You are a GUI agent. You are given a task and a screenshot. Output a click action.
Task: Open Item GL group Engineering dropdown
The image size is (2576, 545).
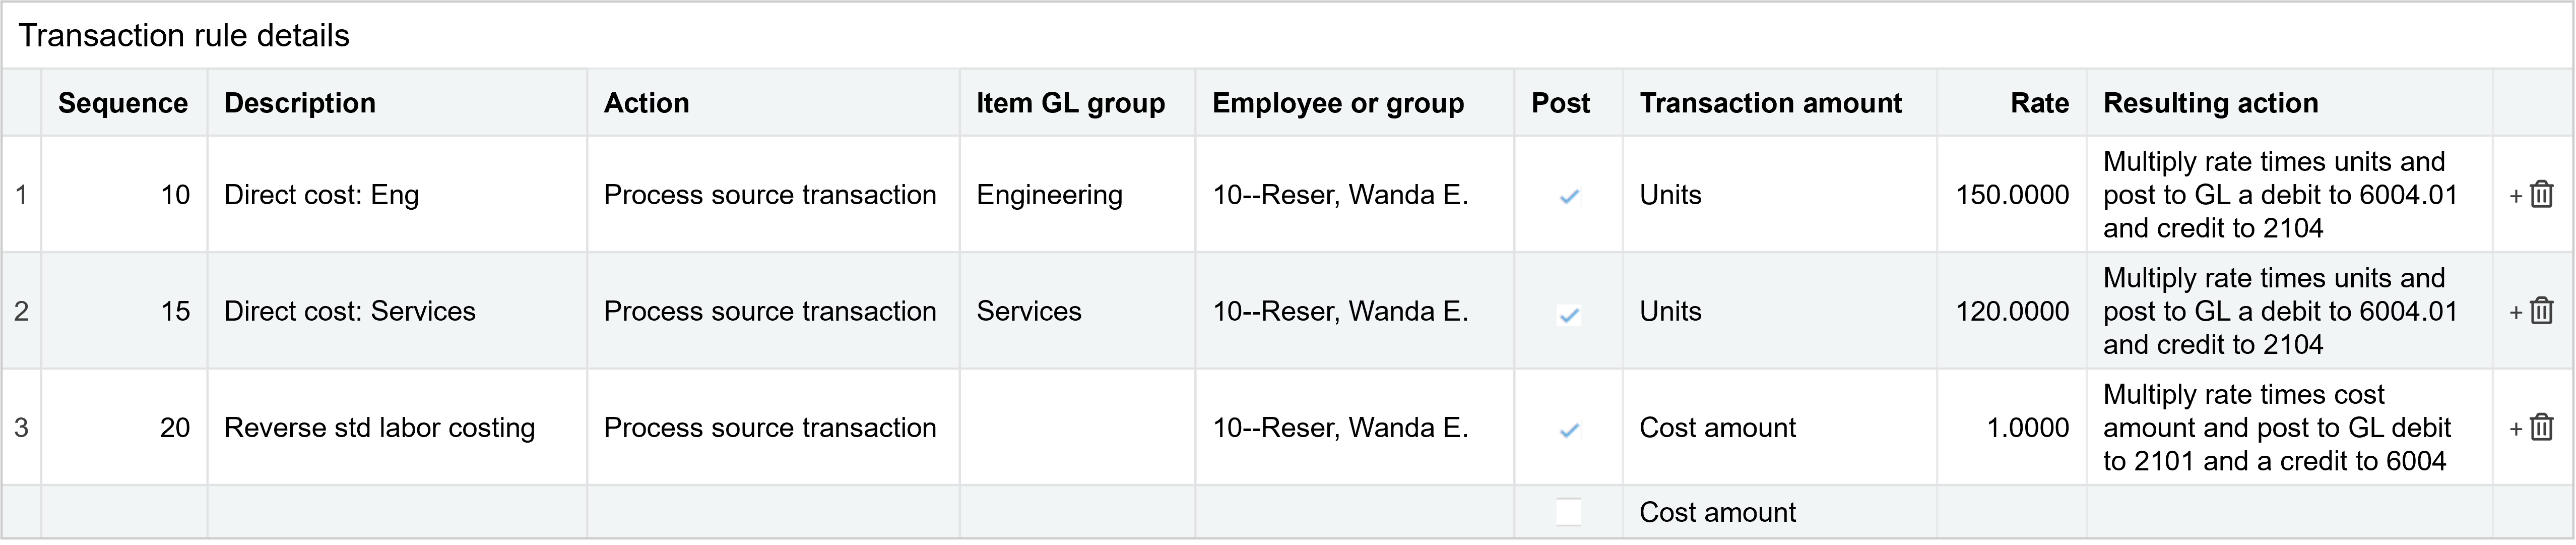(x=1075, y=195)
